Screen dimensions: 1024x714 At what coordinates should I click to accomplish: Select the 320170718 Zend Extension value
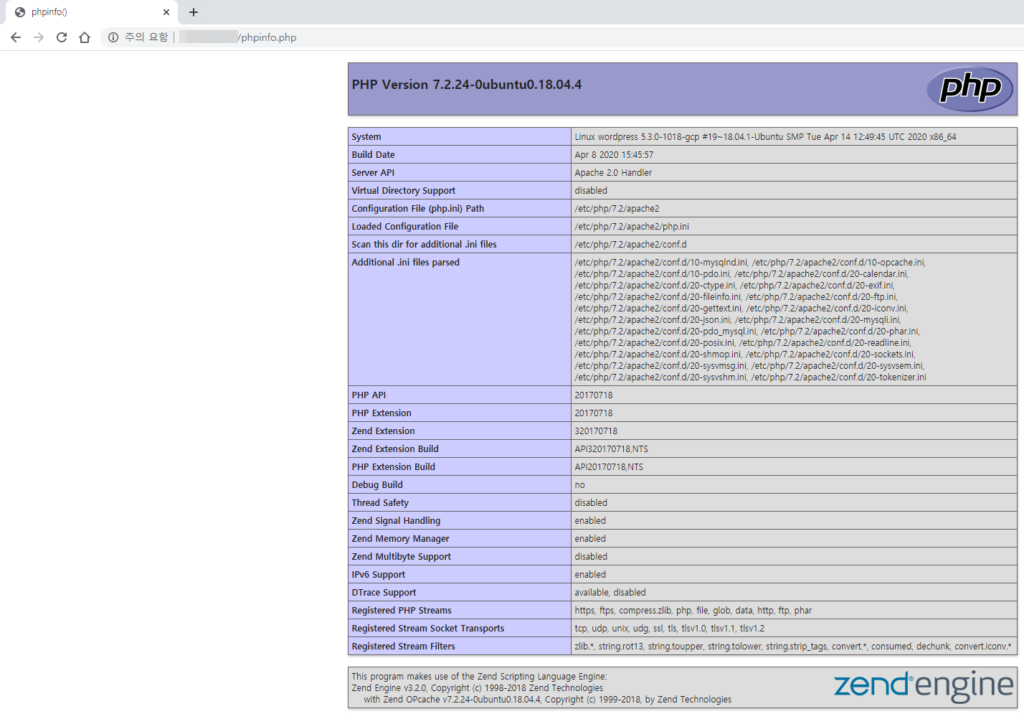click(596, 431)
